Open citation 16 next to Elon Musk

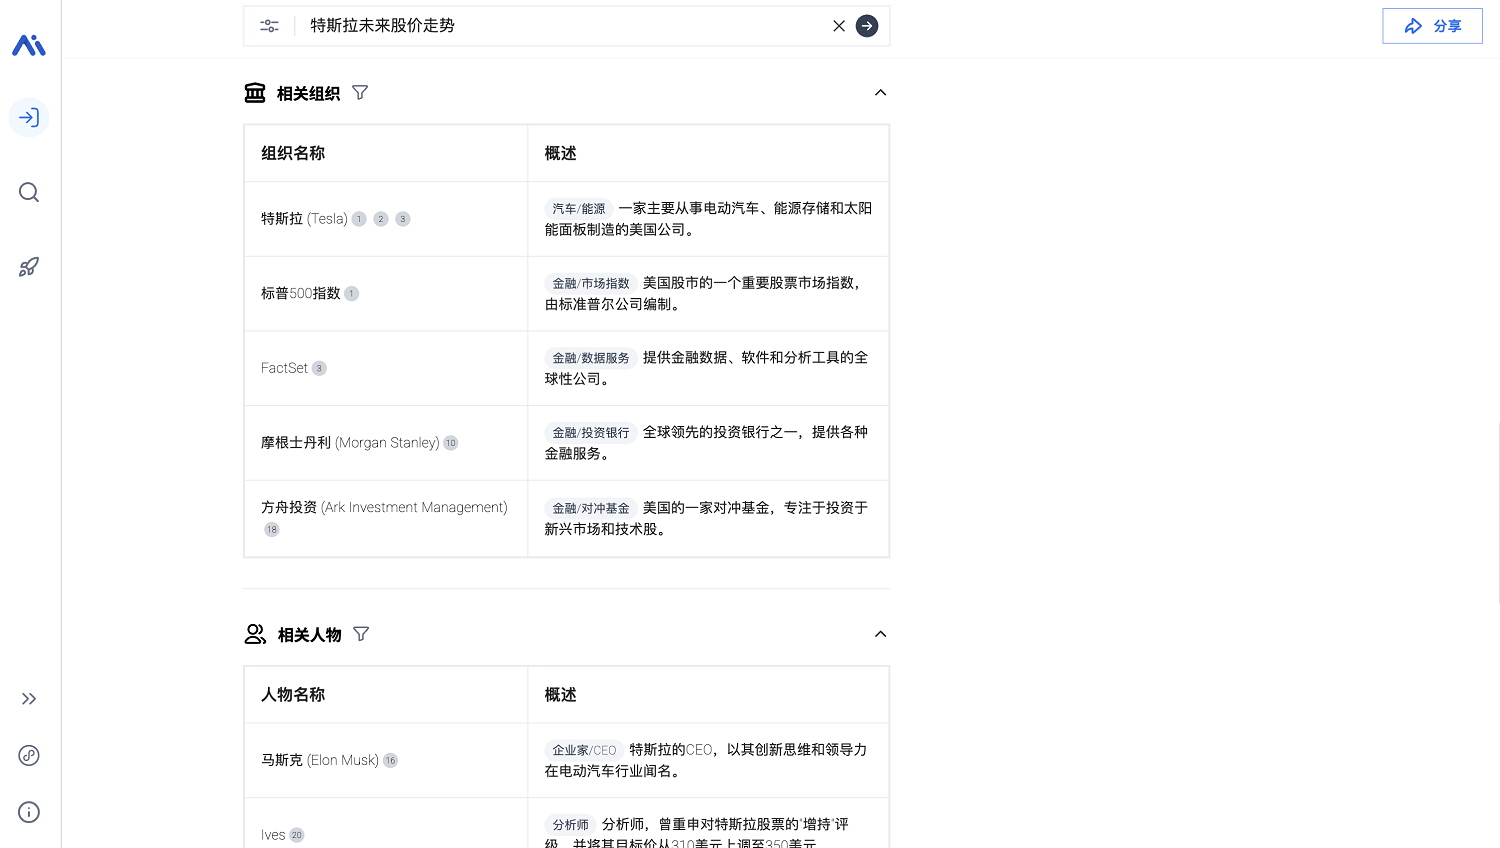tap(391, 760)
